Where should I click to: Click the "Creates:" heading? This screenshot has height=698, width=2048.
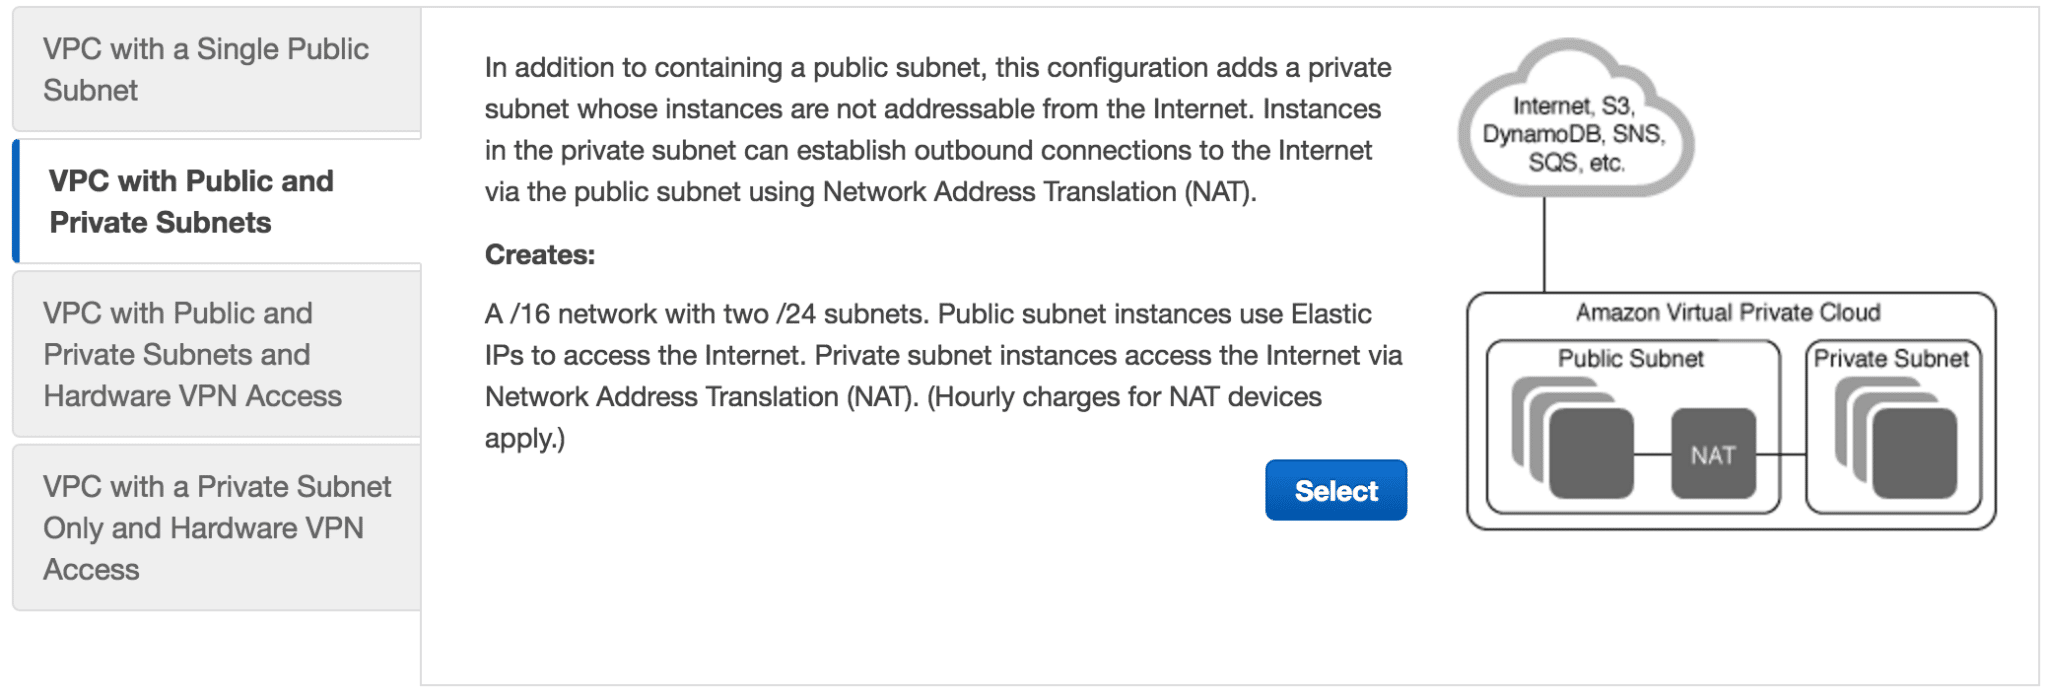(x=539, y=255)
